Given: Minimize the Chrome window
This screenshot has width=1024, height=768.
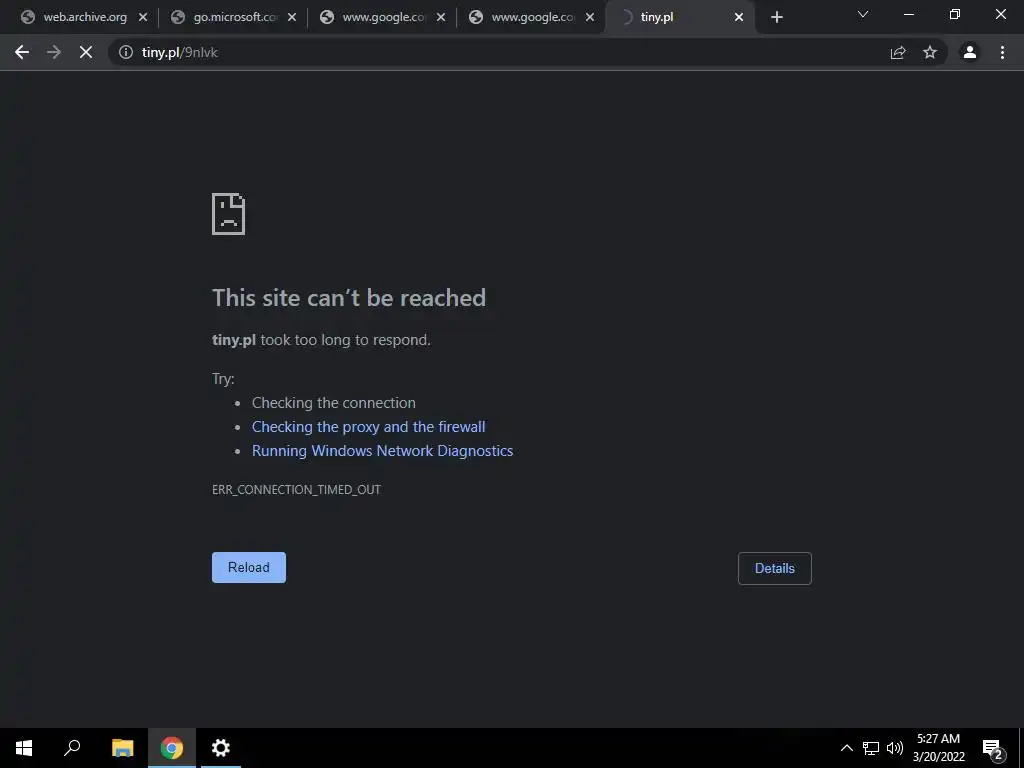Looking at the screenshot, I should pyautogui.click(x=908, y=14).
